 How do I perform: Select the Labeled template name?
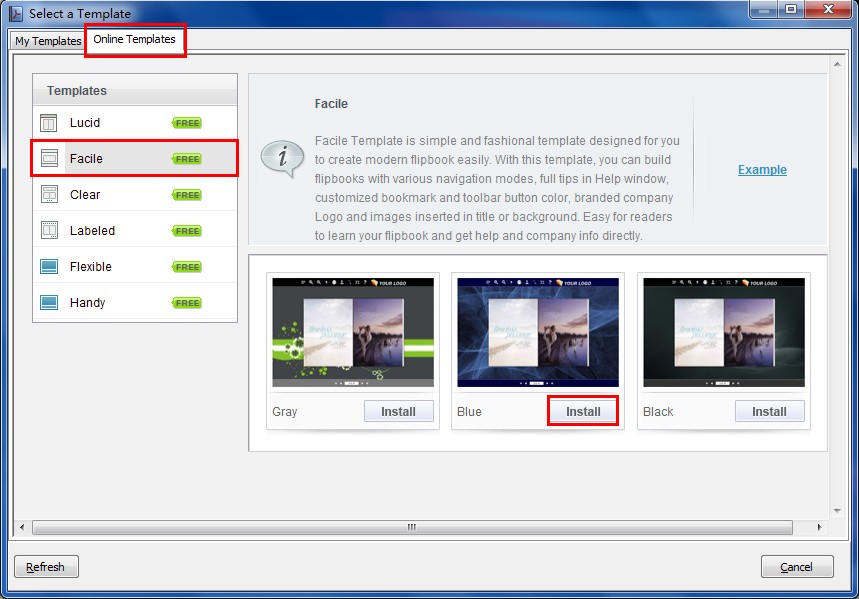(x=92, y=231)
